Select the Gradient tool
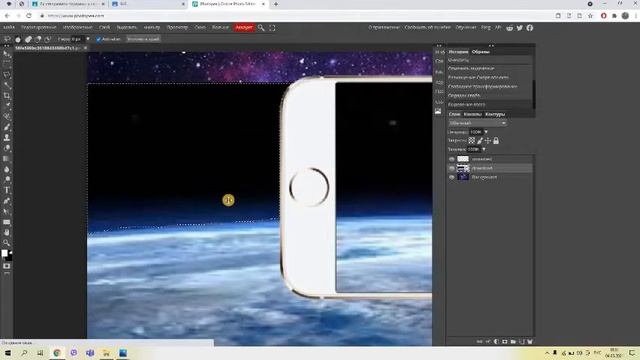This screenshot has height=360, width=640. pyautogui.click(x=7, y=159)
